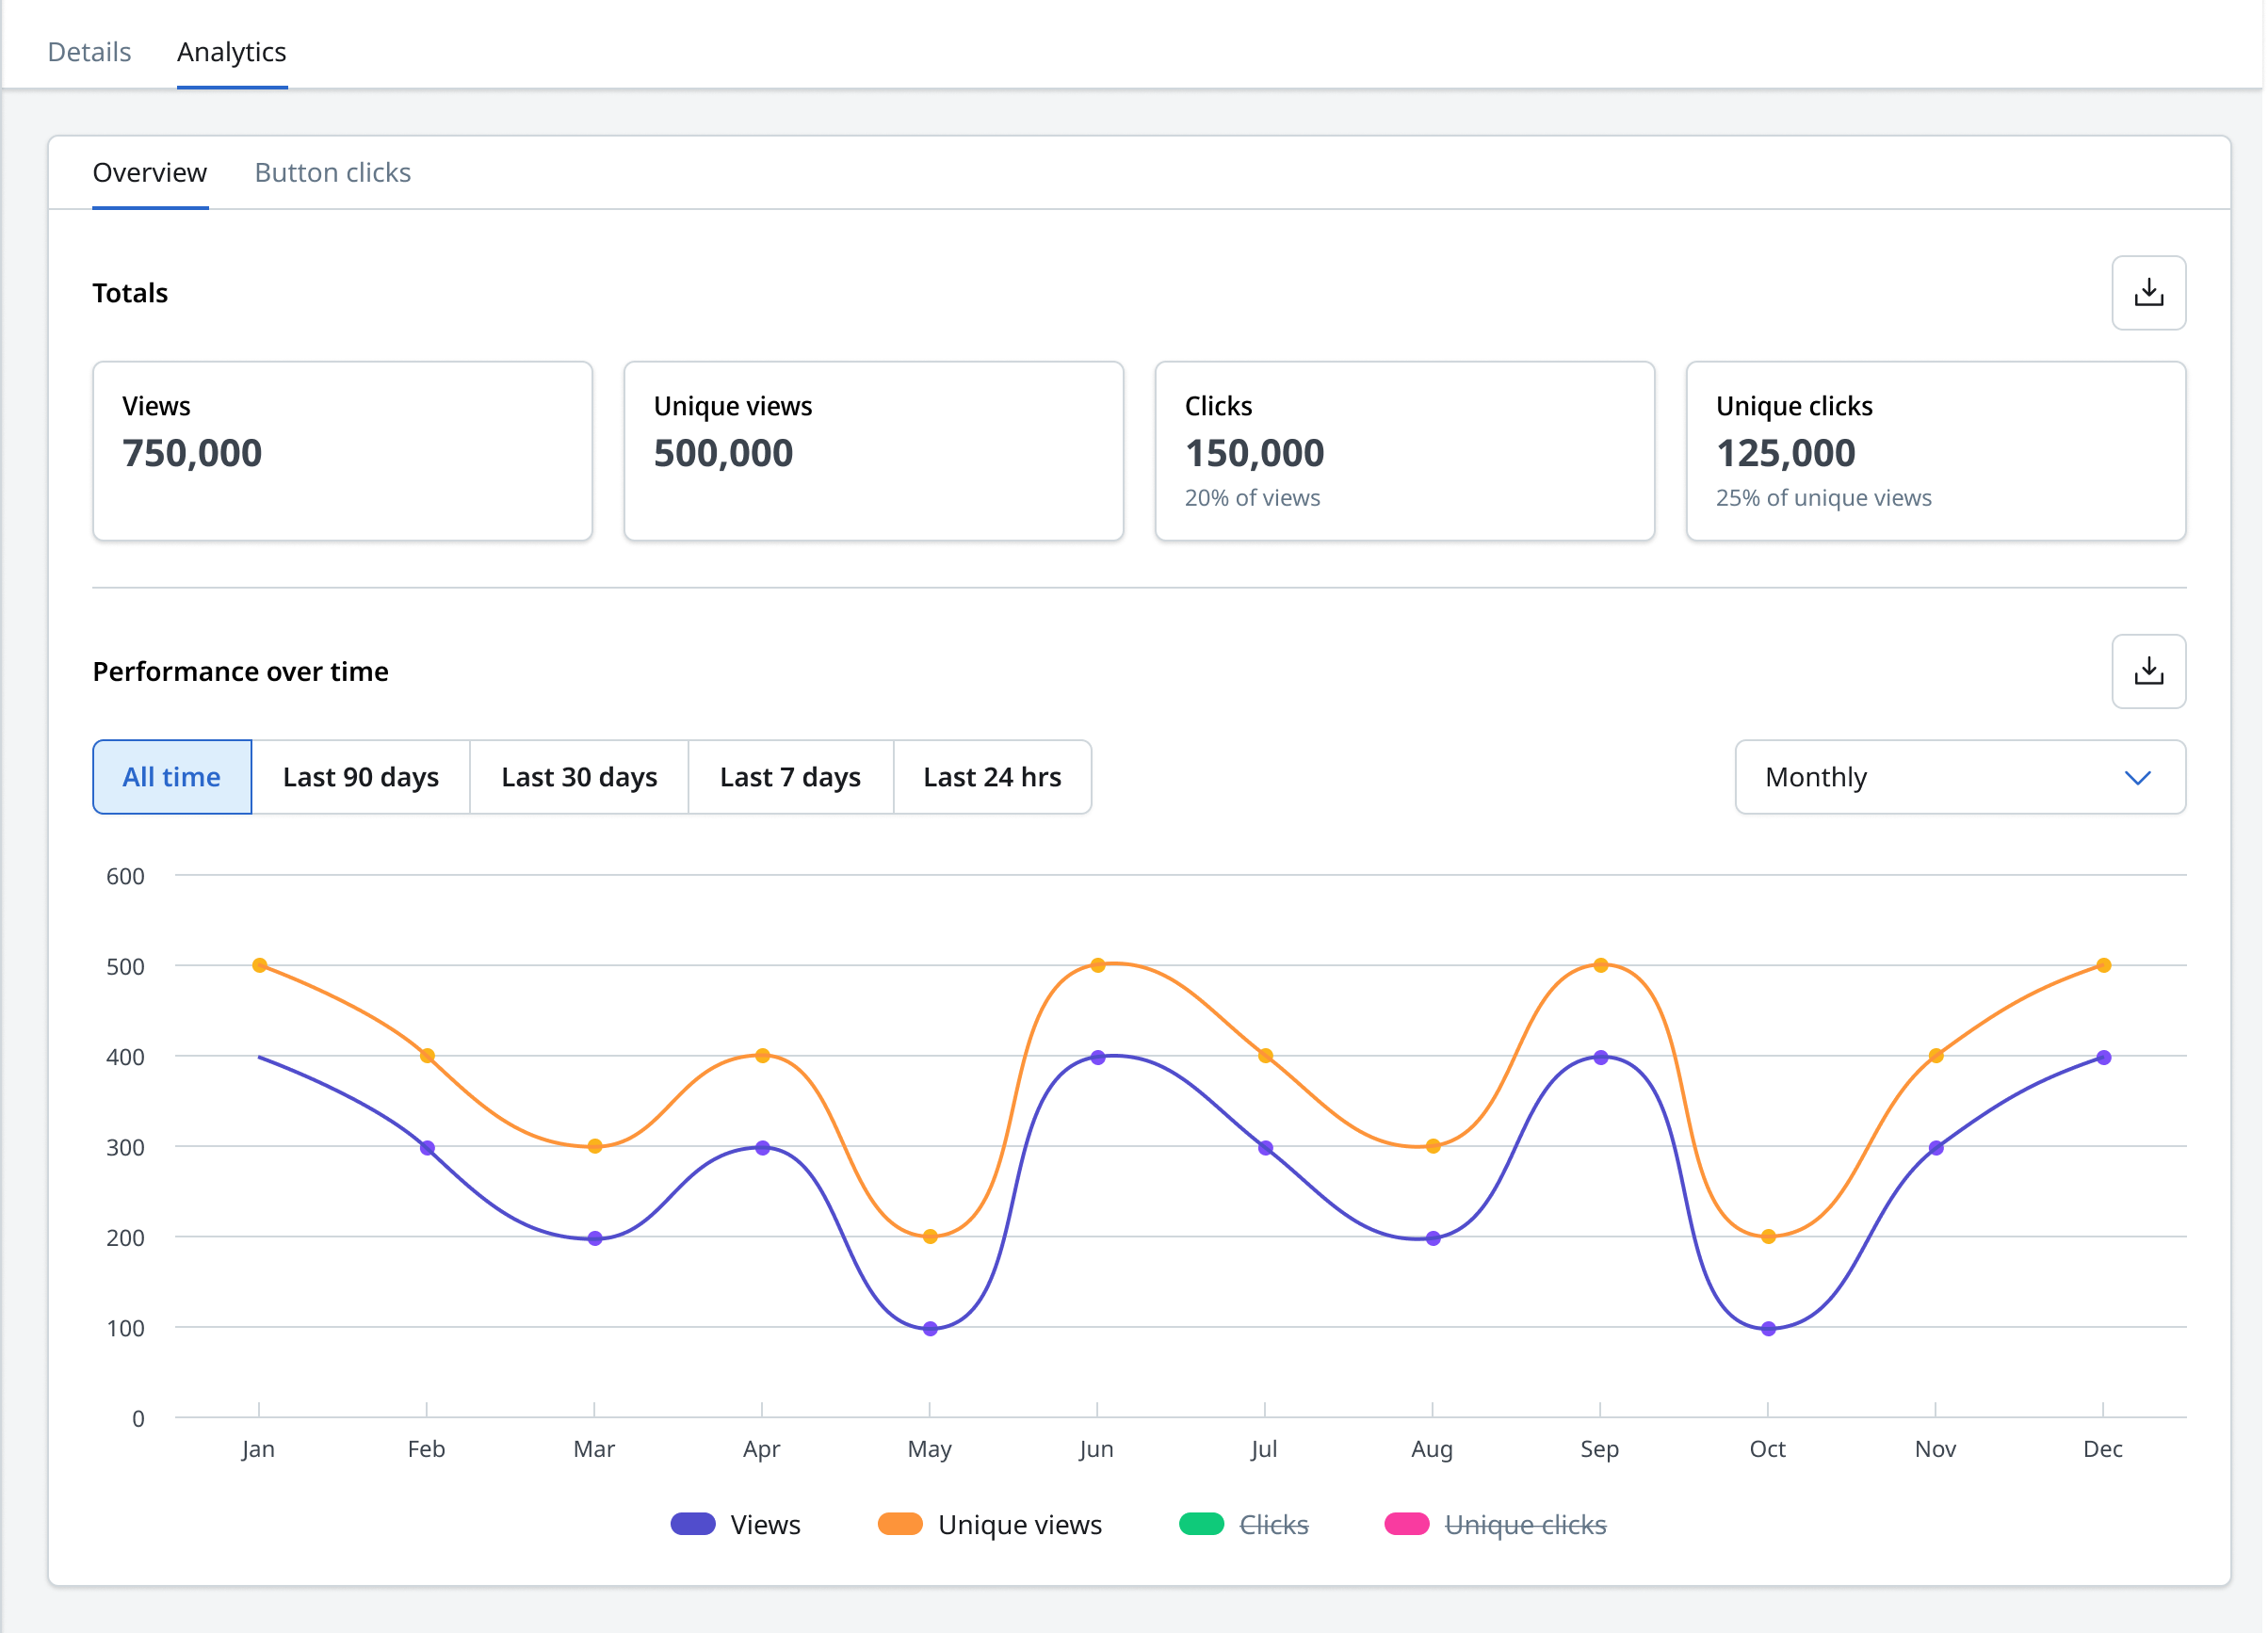2268x1633 pixels.
Task: Click the Unique views data point for Mar
Action: pyautogui.click(x=595, y=1146)
